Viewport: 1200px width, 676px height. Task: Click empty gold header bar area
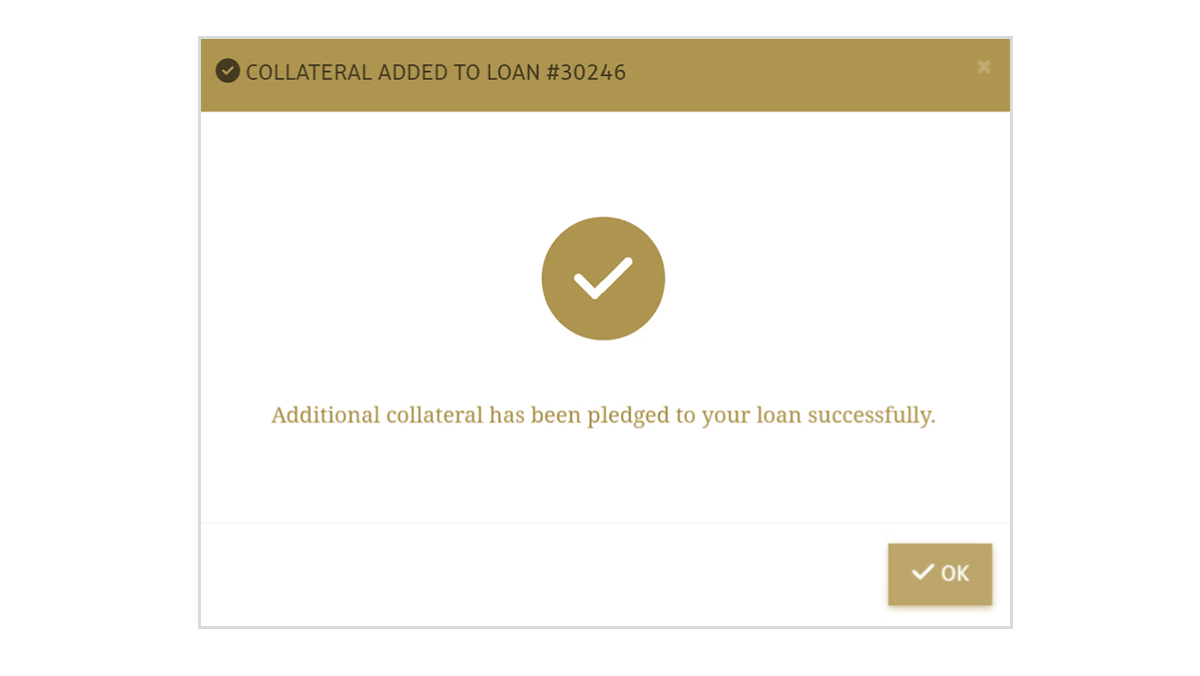pyautogui.click(x=800, y=75)
